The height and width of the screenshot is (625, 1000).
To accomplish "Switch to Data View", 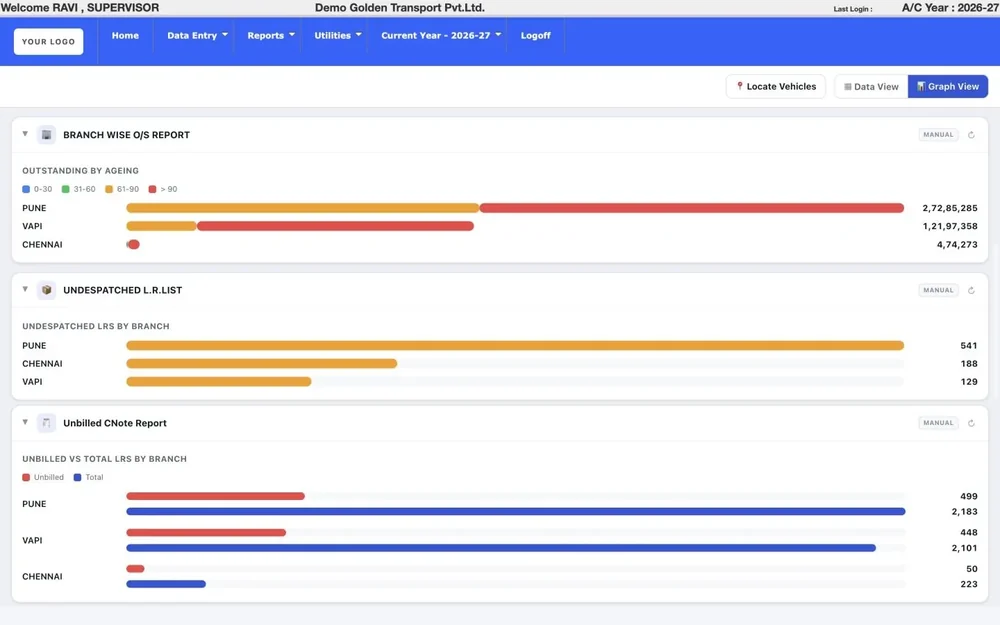I will point(871,87).
